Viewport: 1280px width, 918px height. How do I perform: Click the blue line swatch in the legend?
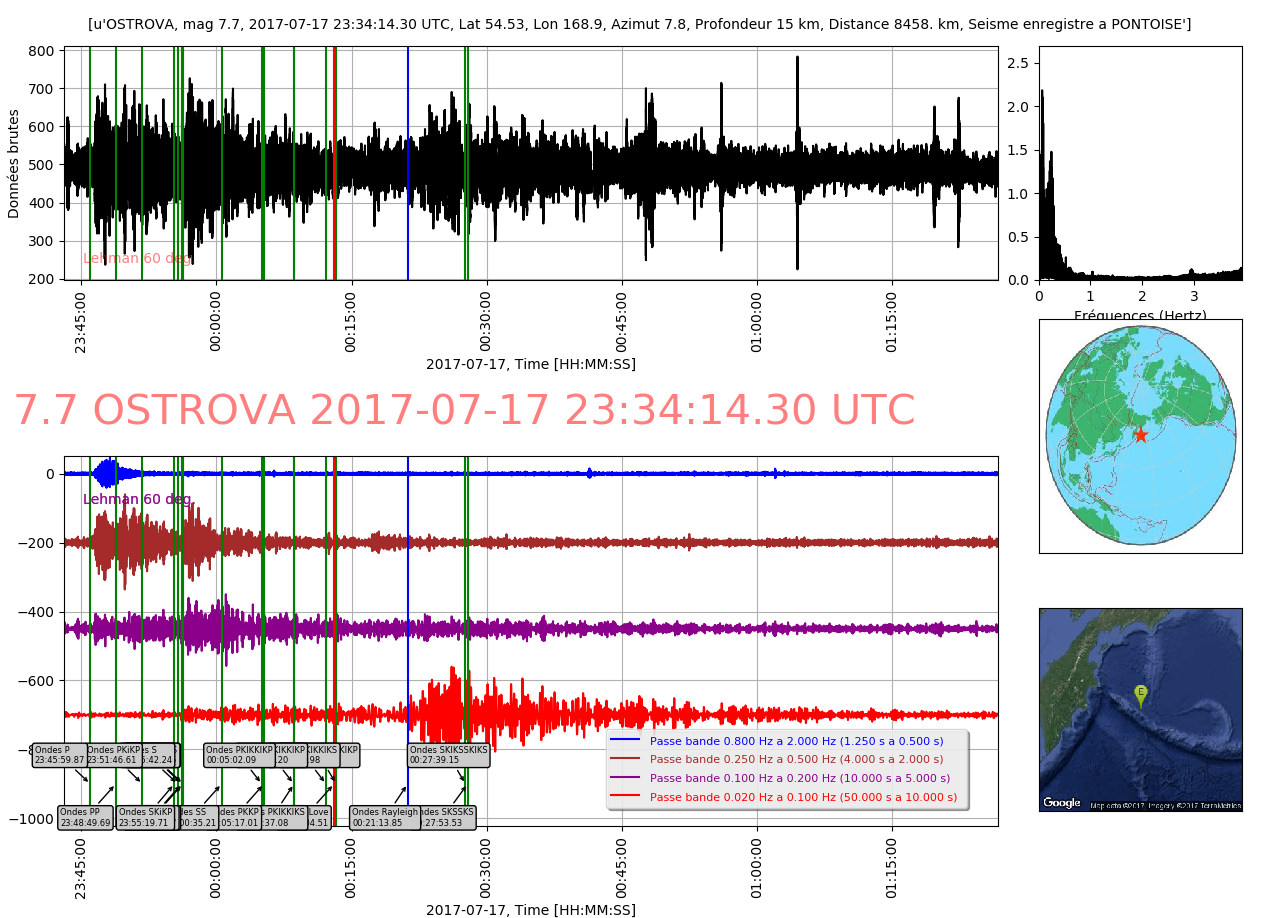[x=626, y=741]
